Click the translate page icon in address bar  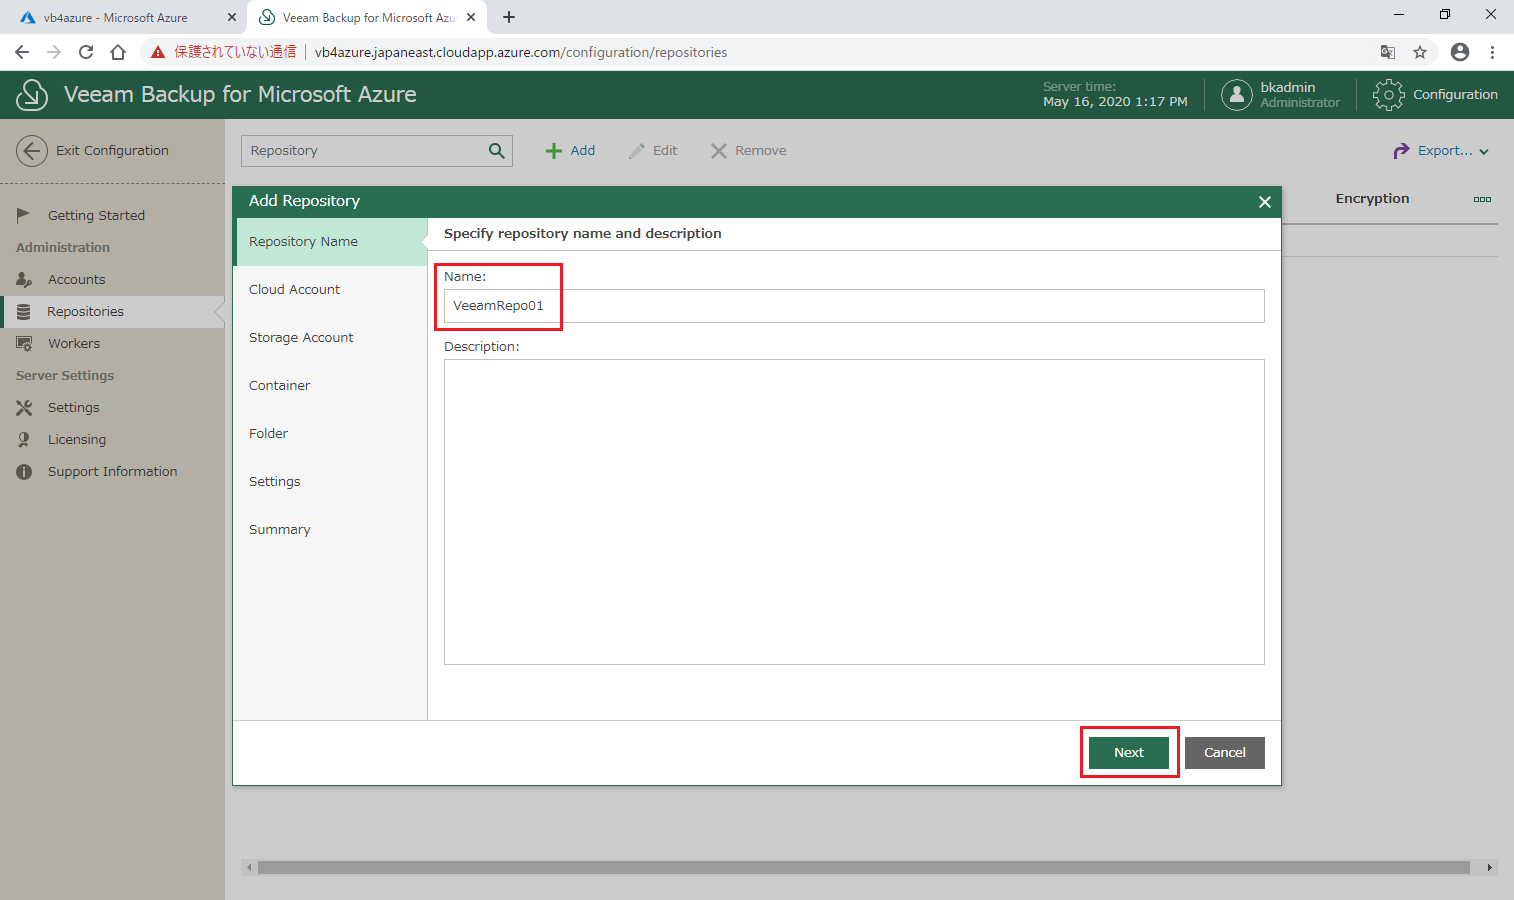(x=1388, y=52)
